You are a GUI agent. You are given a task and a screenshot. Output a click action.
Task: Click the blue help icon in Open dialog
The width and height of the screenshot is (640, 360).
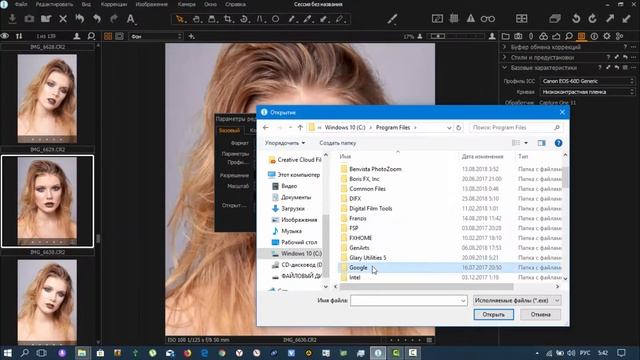(558, 143)
